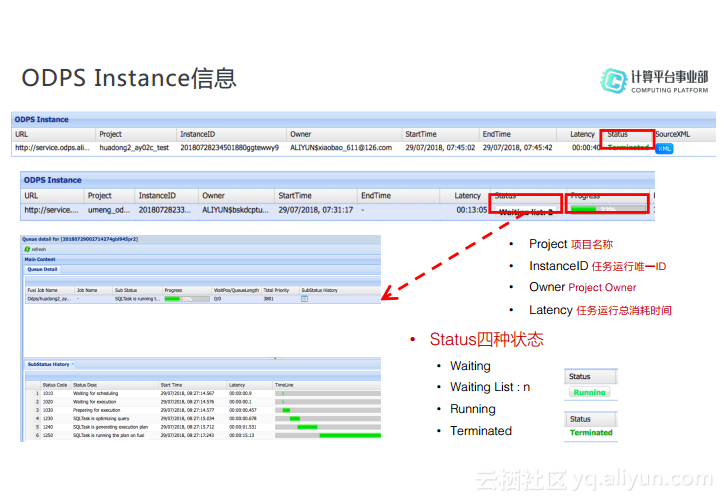
Task: Click 'SQLTask is running the plan on fuxi' row
Action: (x=203, y=435)
